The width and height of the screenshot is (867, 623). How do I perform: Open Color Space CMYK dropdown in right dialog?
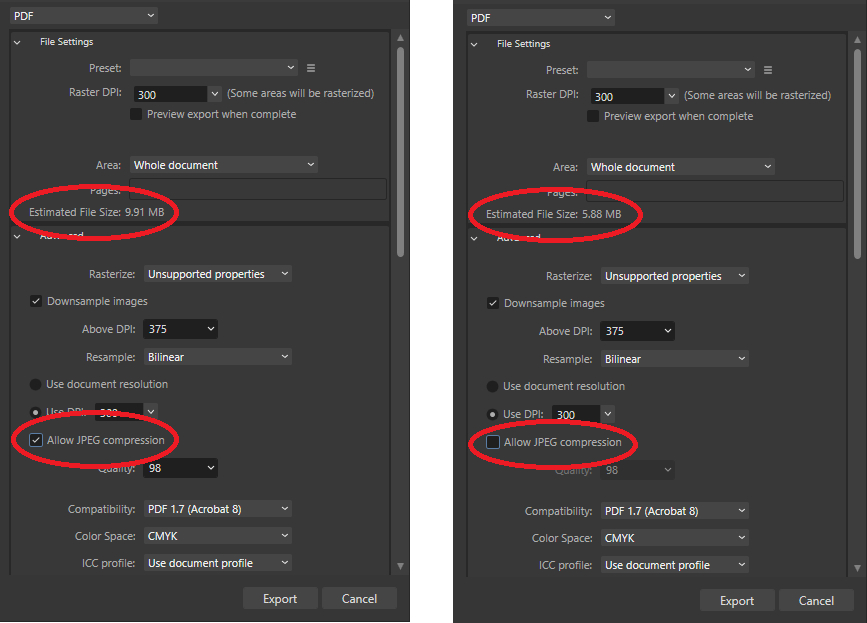tap(674, 538)
